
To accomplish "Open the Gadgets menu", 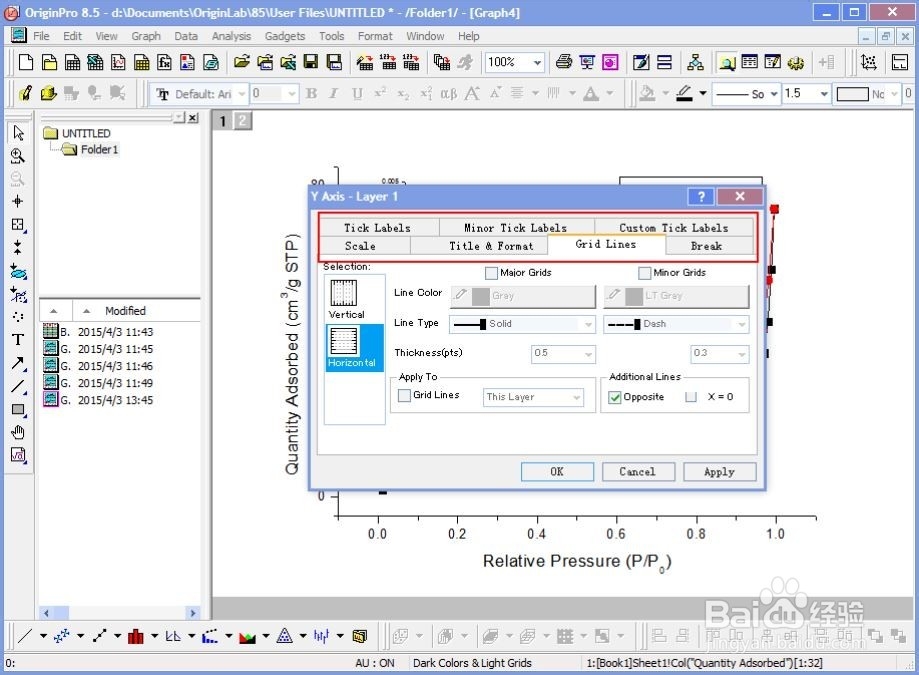I will tap(285, 36).
